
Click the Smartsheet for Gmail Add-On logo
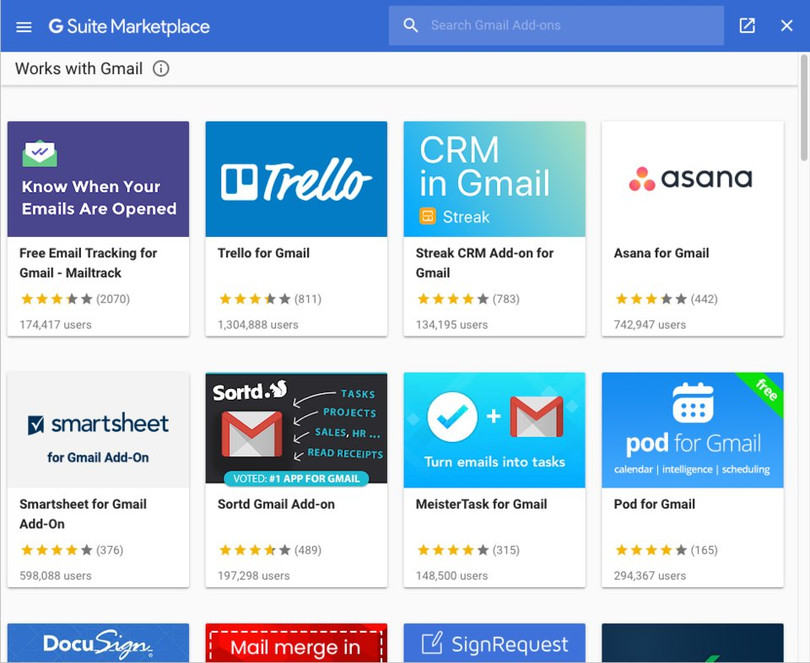[98, 430]
